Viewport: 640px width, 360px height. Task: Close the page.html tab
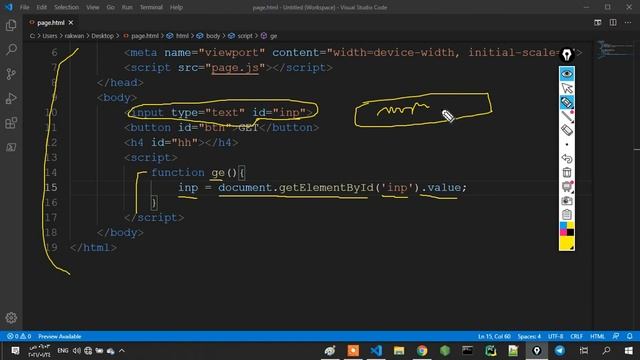71,23
